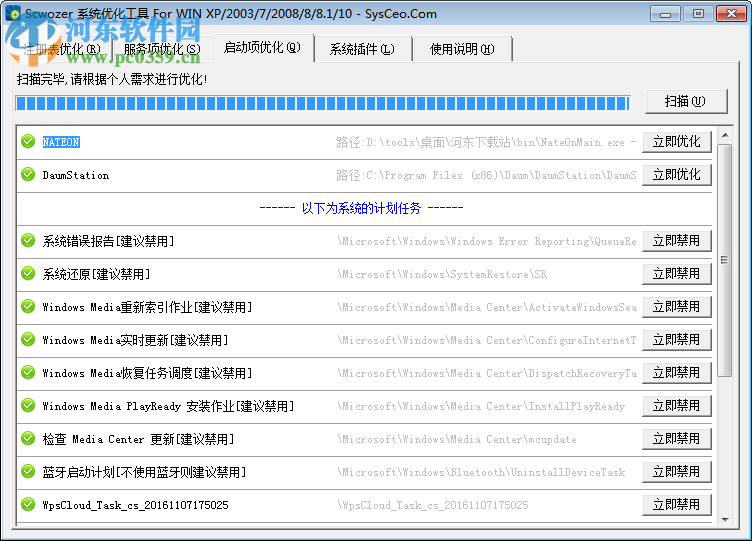Click the Scwozer app icon in title bar
Image resolution: width=752 pixels, height=541 pixels.
(13, 13)
